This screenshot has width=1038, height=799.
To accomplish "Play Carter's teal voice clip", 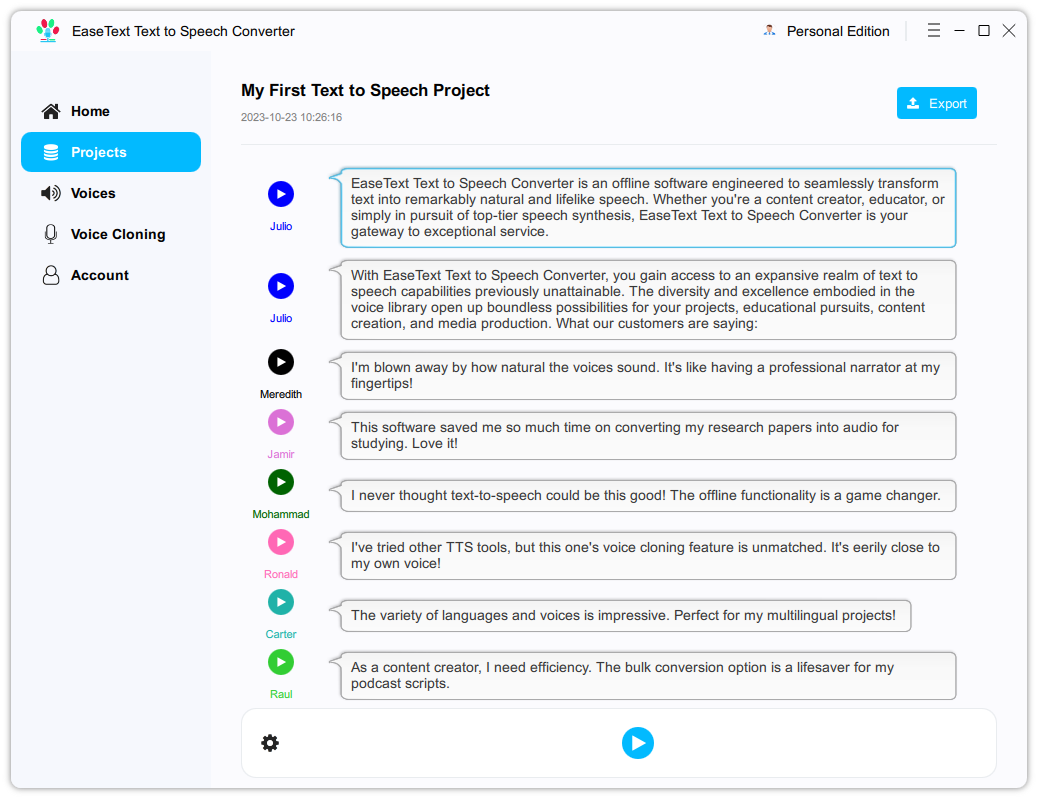I will pos(281,602).
